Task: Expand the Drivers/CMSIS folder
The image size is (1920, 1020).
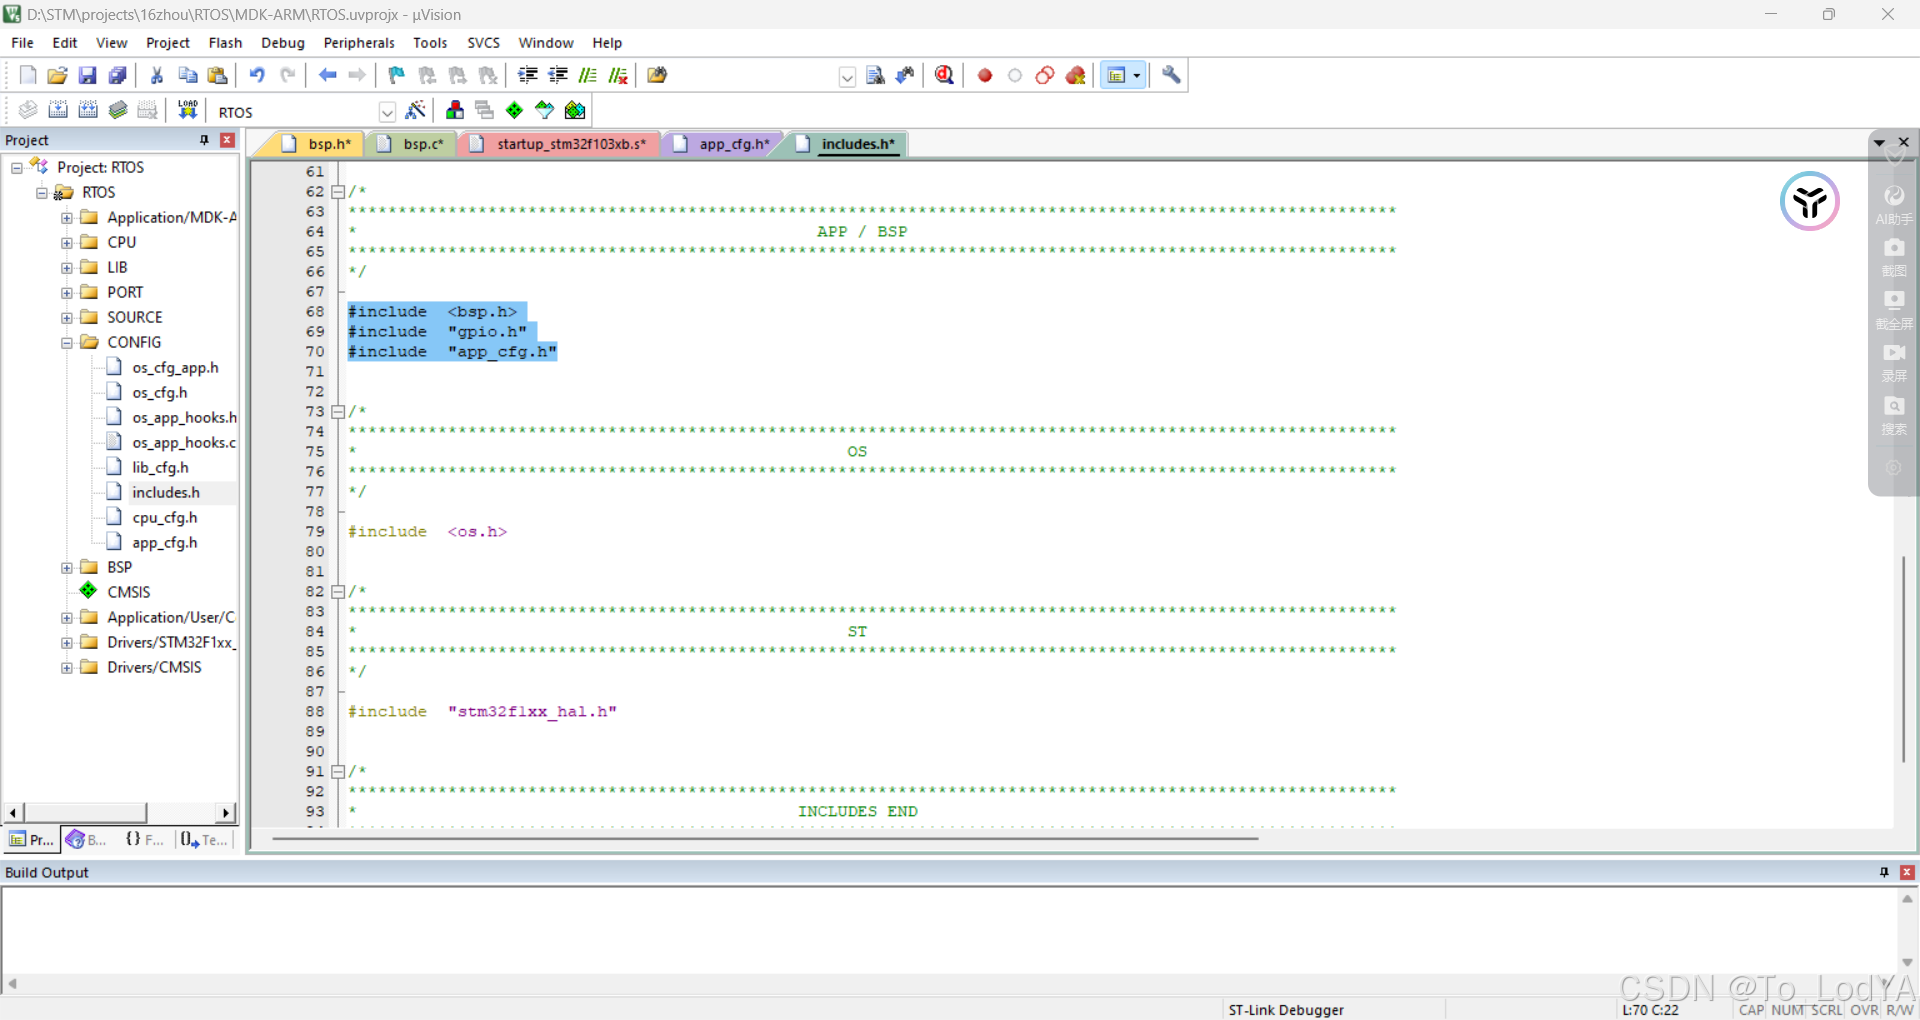Action: [x=67, y=668]
